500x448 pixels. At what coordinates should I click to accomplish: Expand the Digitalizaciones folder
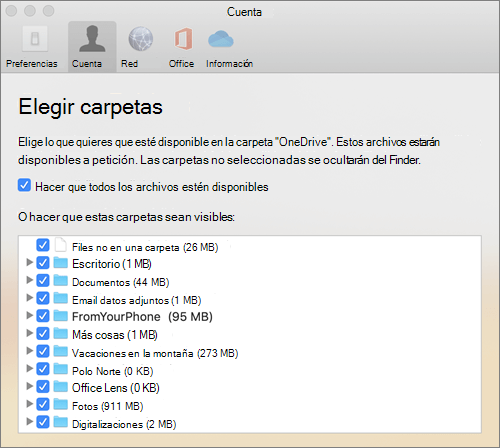click(x=30, y=421)
